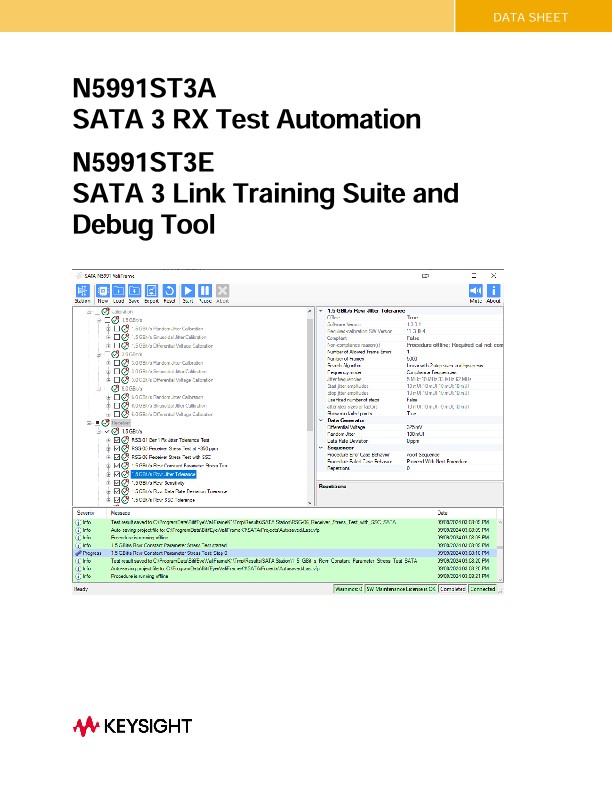
Task: Click the Progress row wrench icon in log
Action: coord(78,553)
